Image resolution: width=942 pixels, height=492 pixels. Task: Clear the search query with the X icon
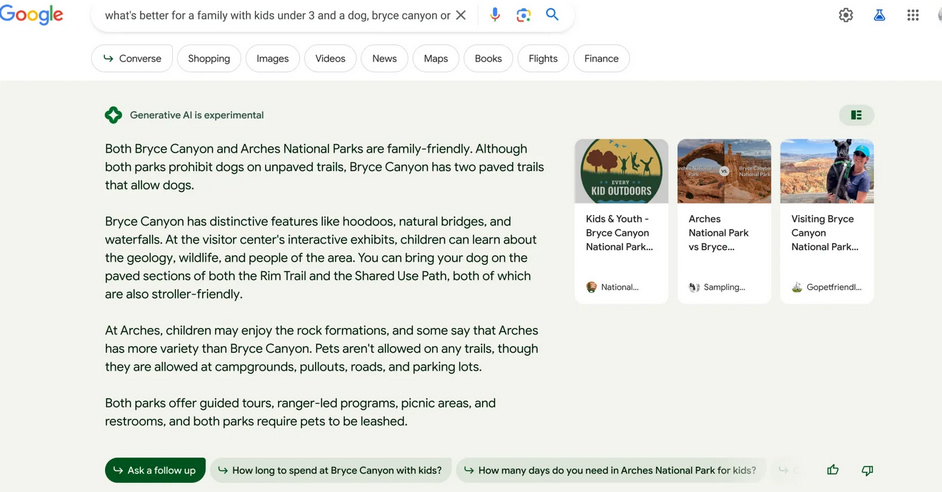[461, 15]
